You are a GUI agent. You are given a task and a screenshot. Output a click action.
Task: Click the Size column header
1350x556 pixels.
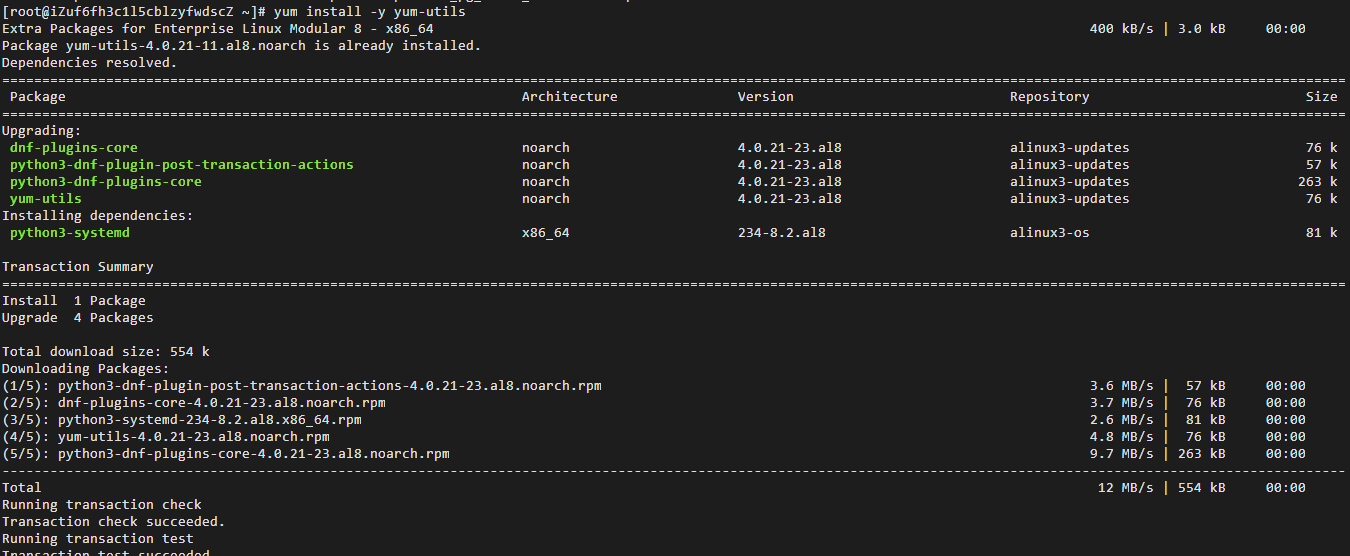point(1320,97)
